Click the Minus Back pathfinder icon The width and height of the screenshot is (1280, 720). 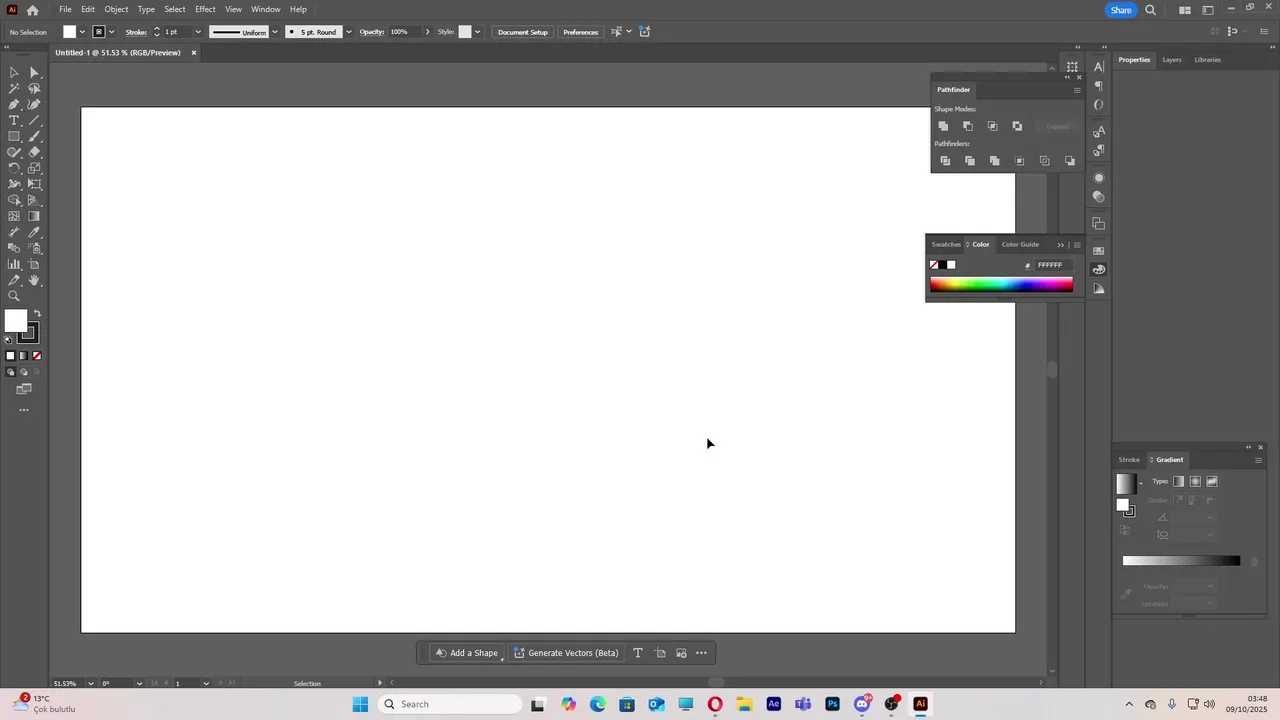1070,161
